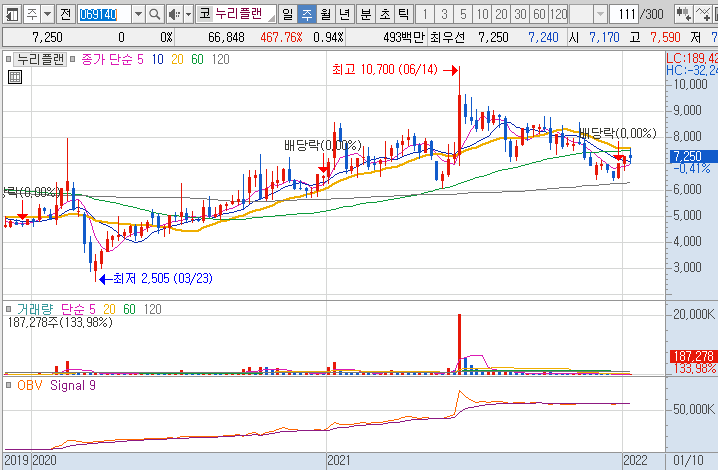Click the 최고 10,700 (06/14) marker

click(x=395, y=70)
